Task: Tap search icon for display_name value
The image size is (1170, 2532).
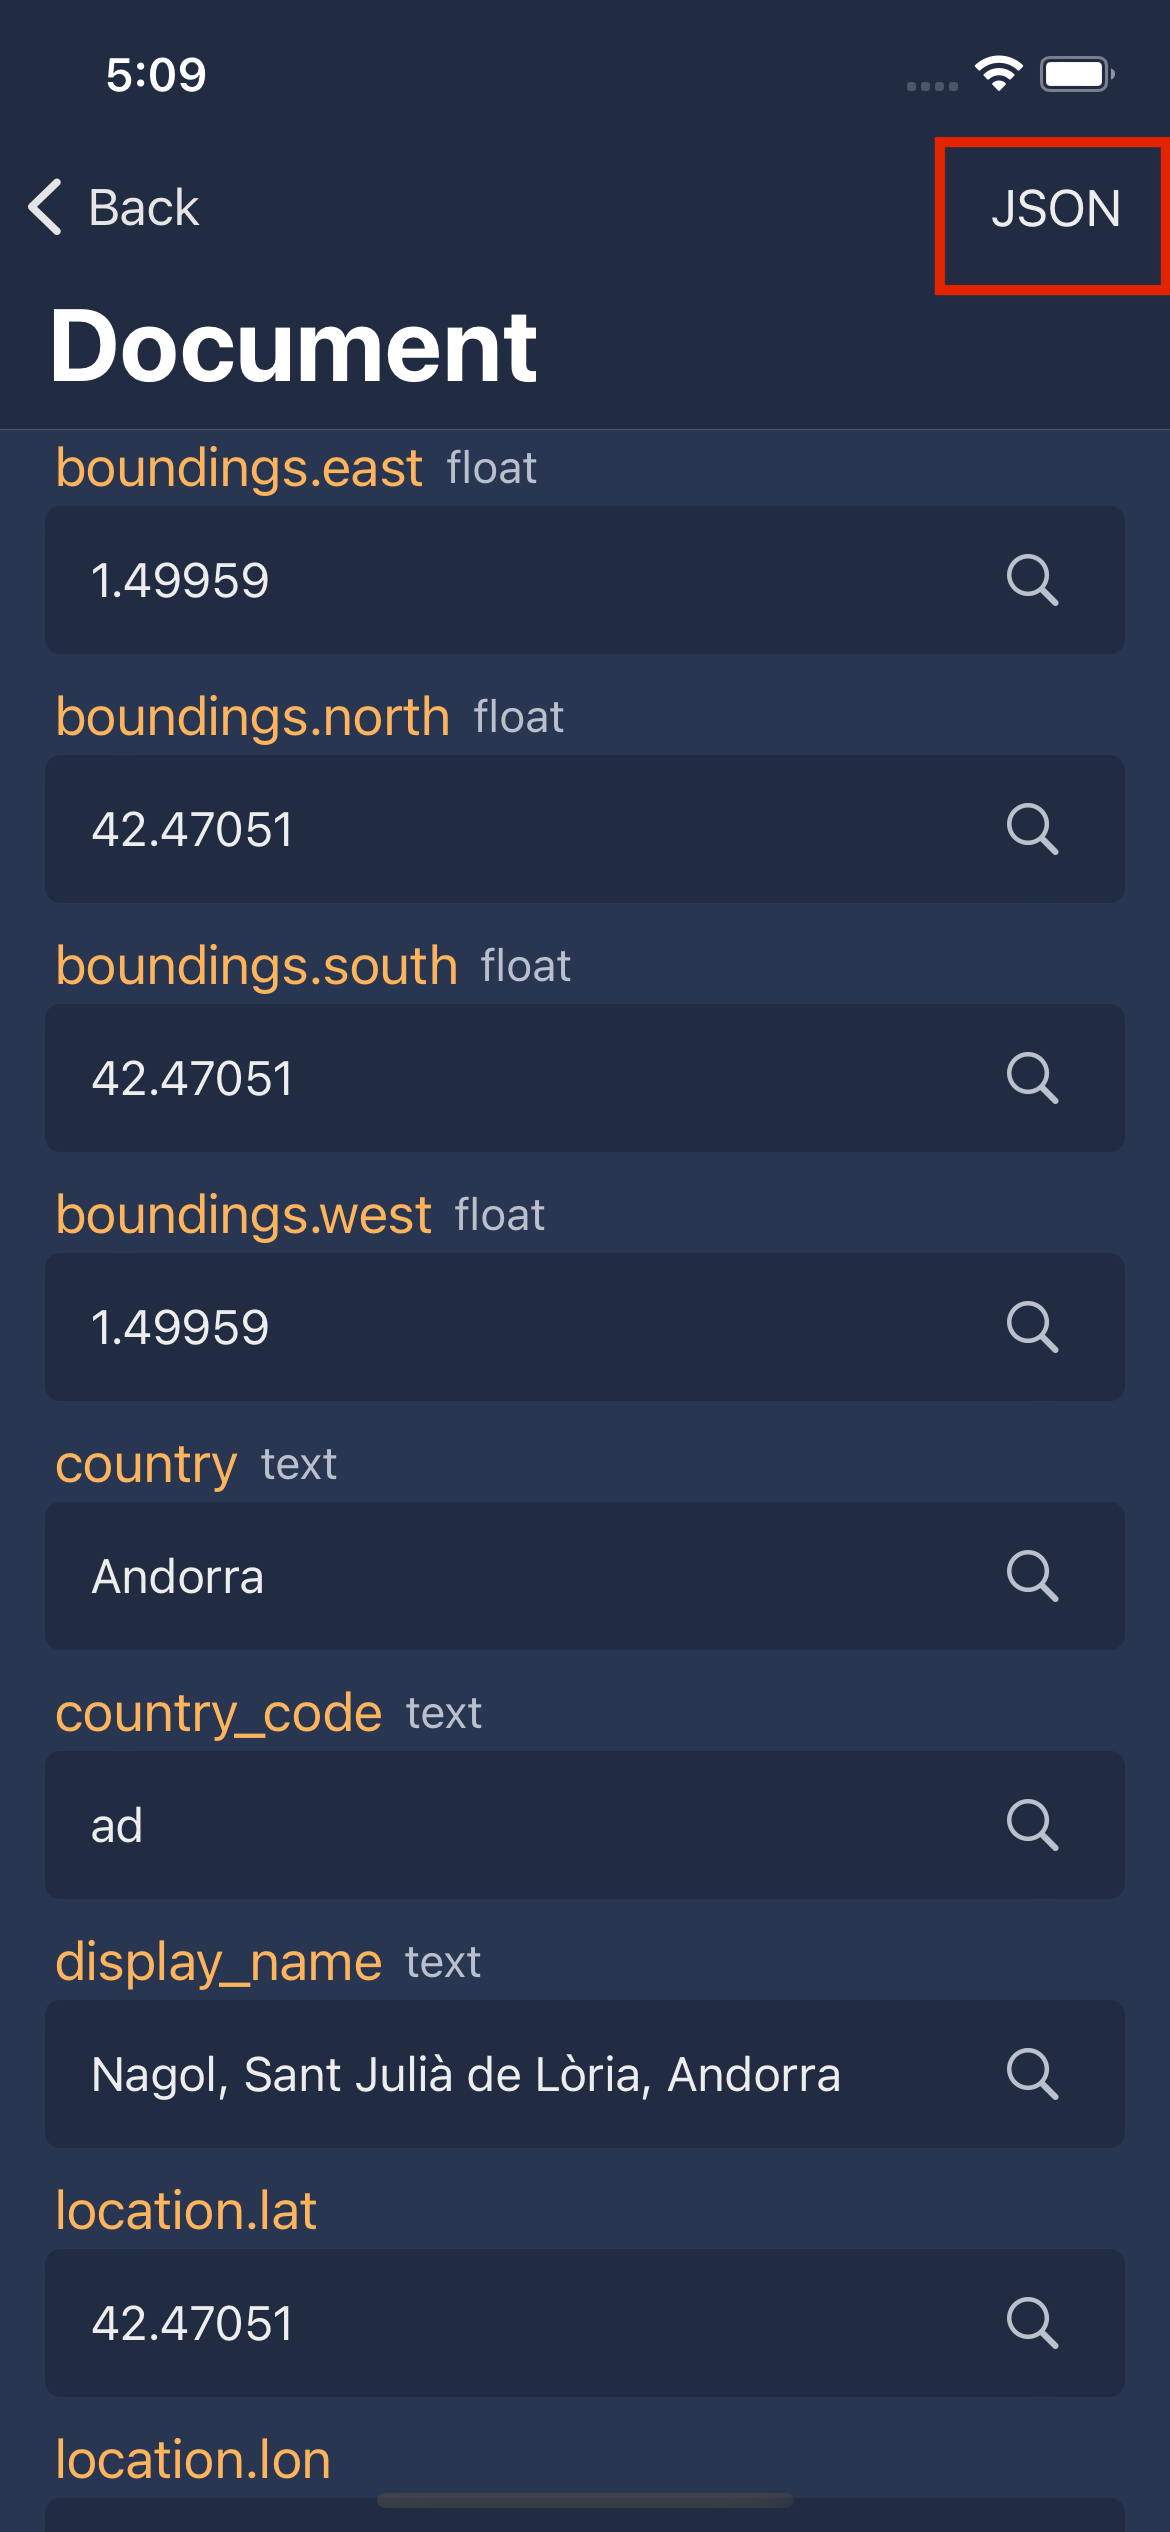Action: click(x=1032, y=2074)
